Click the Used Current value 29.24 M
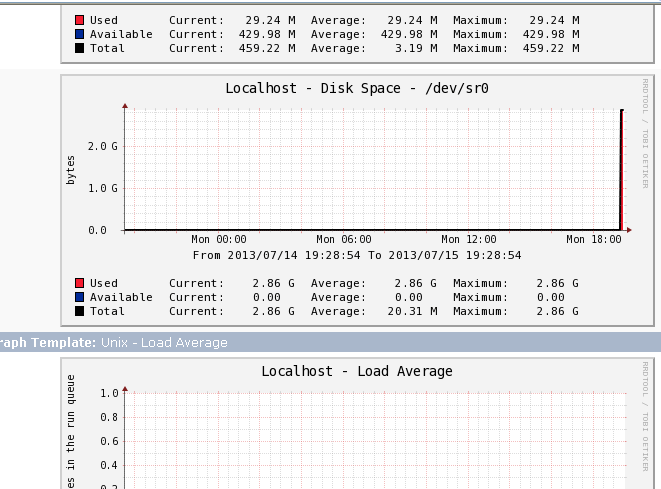The image size is (661, 489). [x=271, y=20]
